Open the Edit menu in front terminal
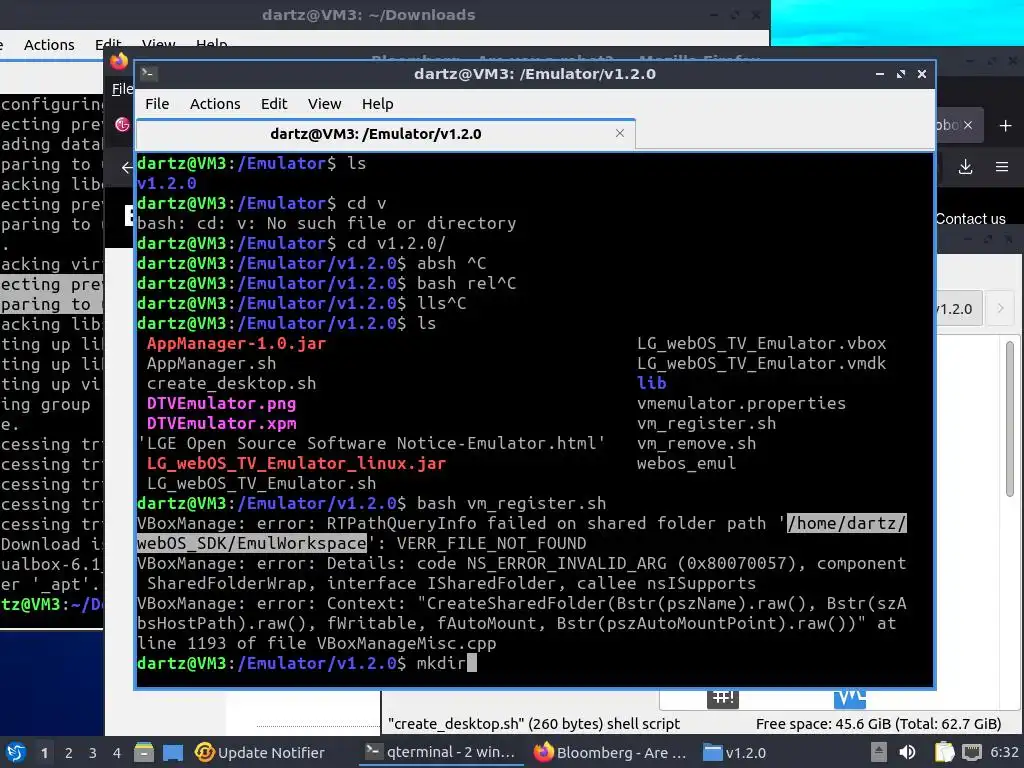The height and width of the screenshot is (768, 1024). pos(274,104)
